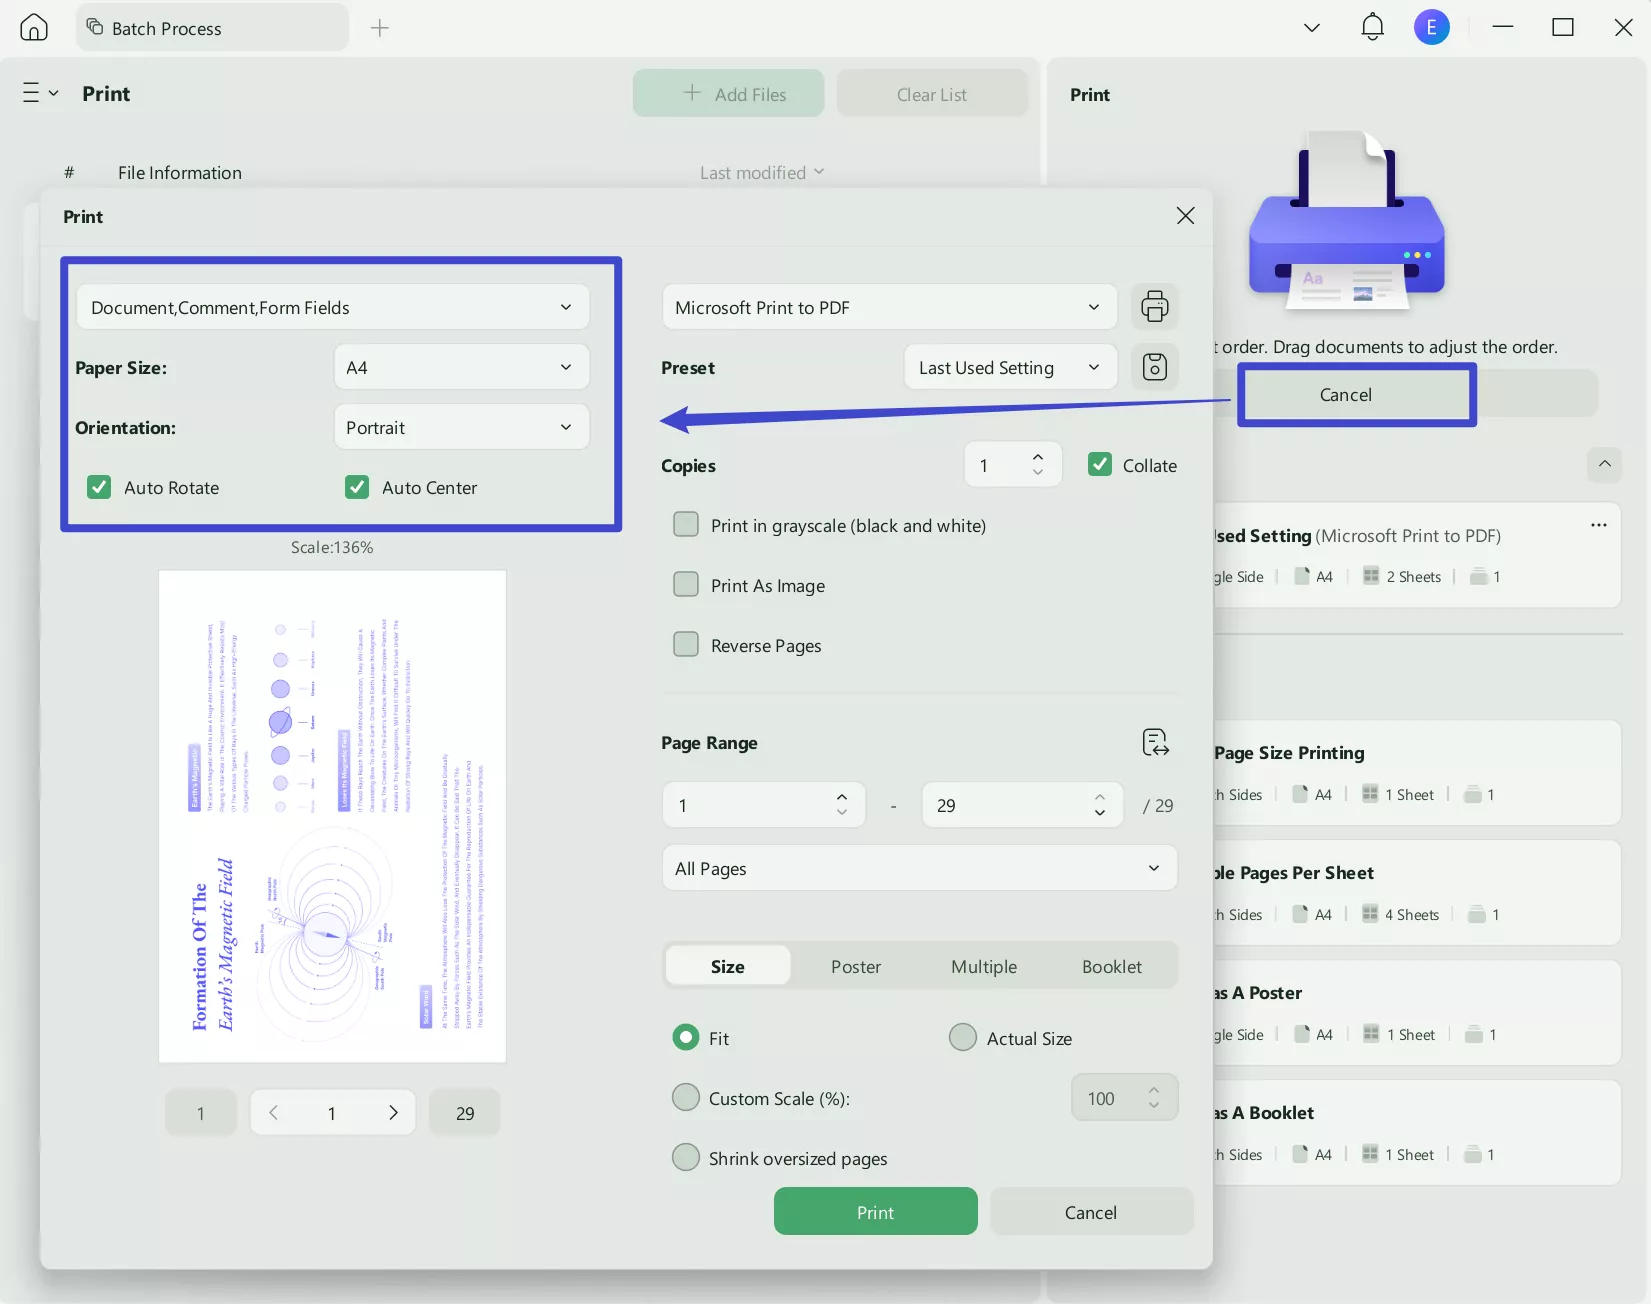Open the Microsoft Print to PDF printer dropdown

889,307
